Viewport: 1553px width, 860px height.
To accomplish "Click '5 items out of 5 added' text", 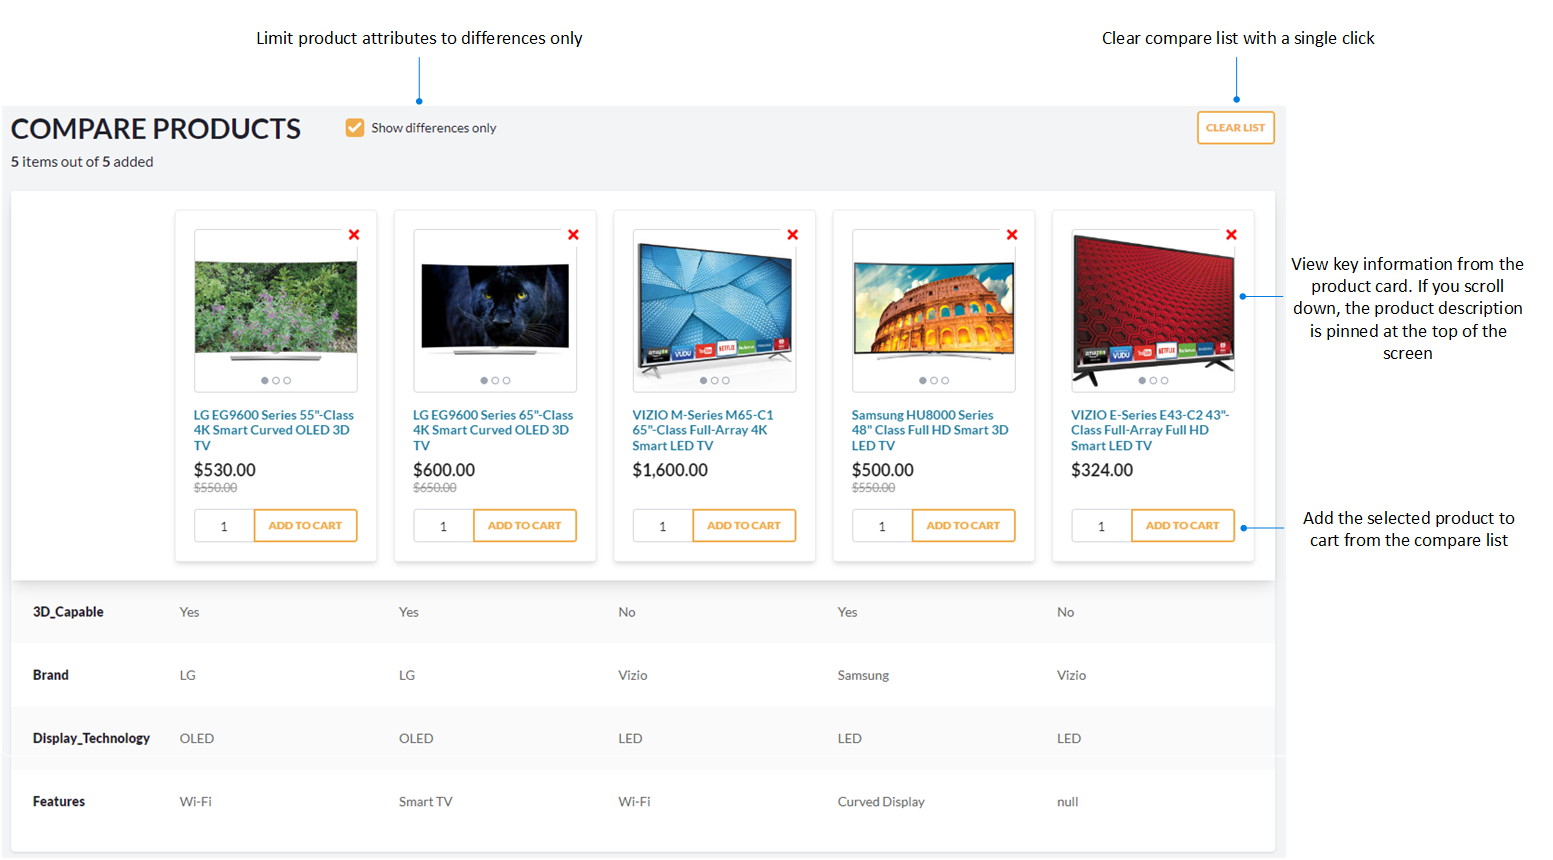I will pyautogui.click(x=82, y=162).
